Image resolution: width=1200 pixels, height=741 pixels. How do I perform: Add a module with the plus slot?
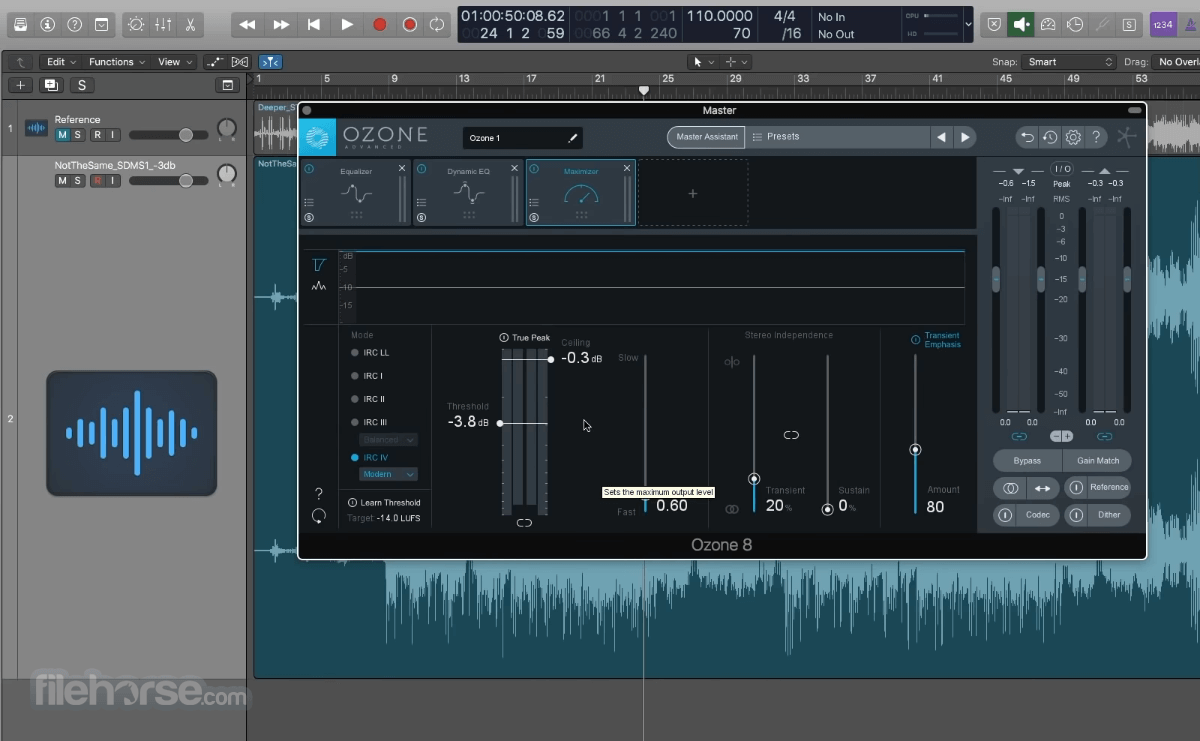[693, 193]
